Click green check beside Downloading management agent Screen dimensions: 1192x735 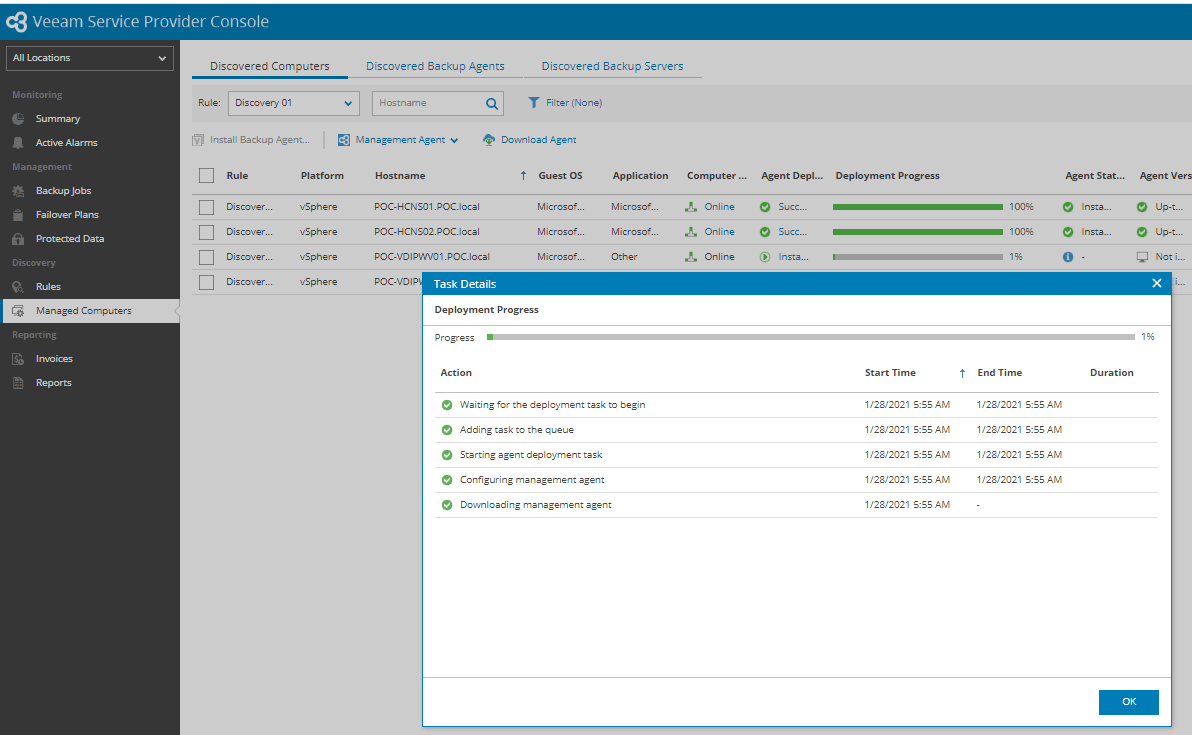pyautogui.click(x=447, y=505)
